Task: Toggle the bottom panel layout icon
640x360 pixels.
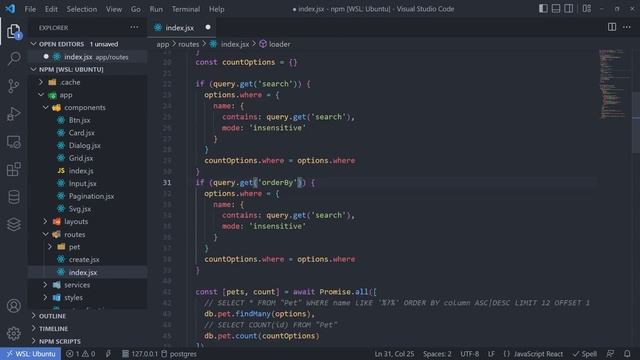Action: pos(556,9)
